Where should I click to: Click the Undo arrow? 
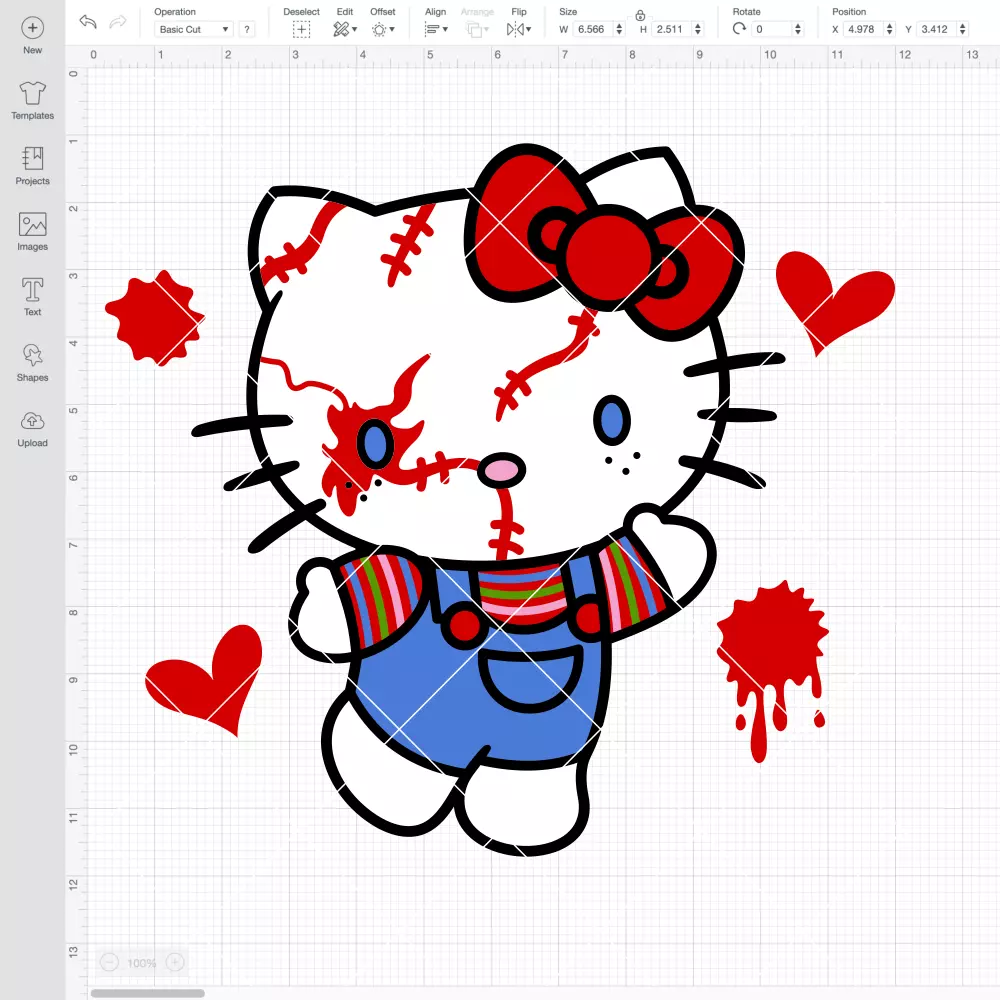point(88,22)
